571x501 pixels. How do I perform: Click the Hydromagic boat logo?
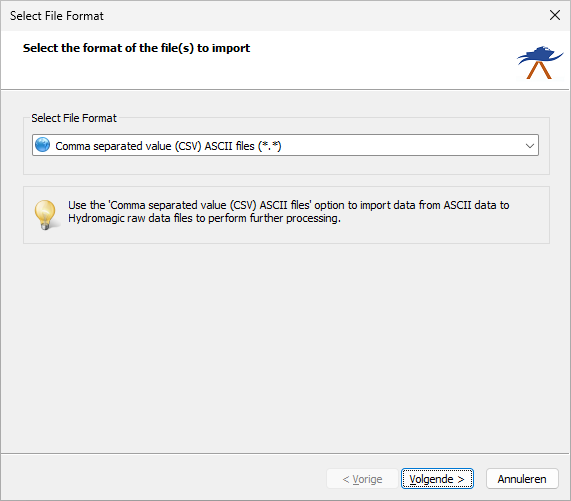tap(540, 62)
